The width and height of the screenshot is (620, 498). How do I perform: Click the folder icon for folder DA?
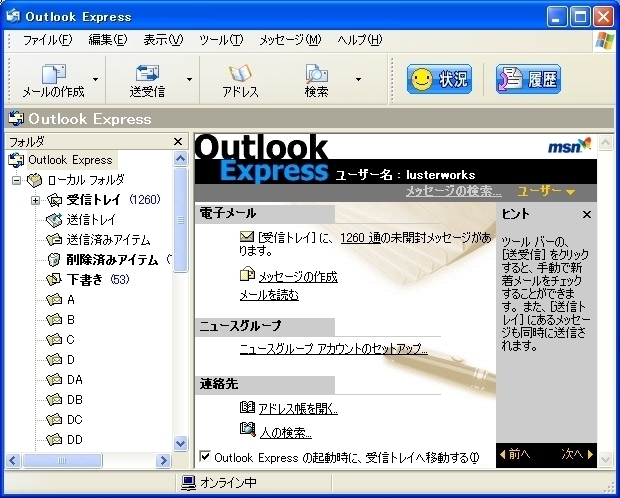coord(54,379)
